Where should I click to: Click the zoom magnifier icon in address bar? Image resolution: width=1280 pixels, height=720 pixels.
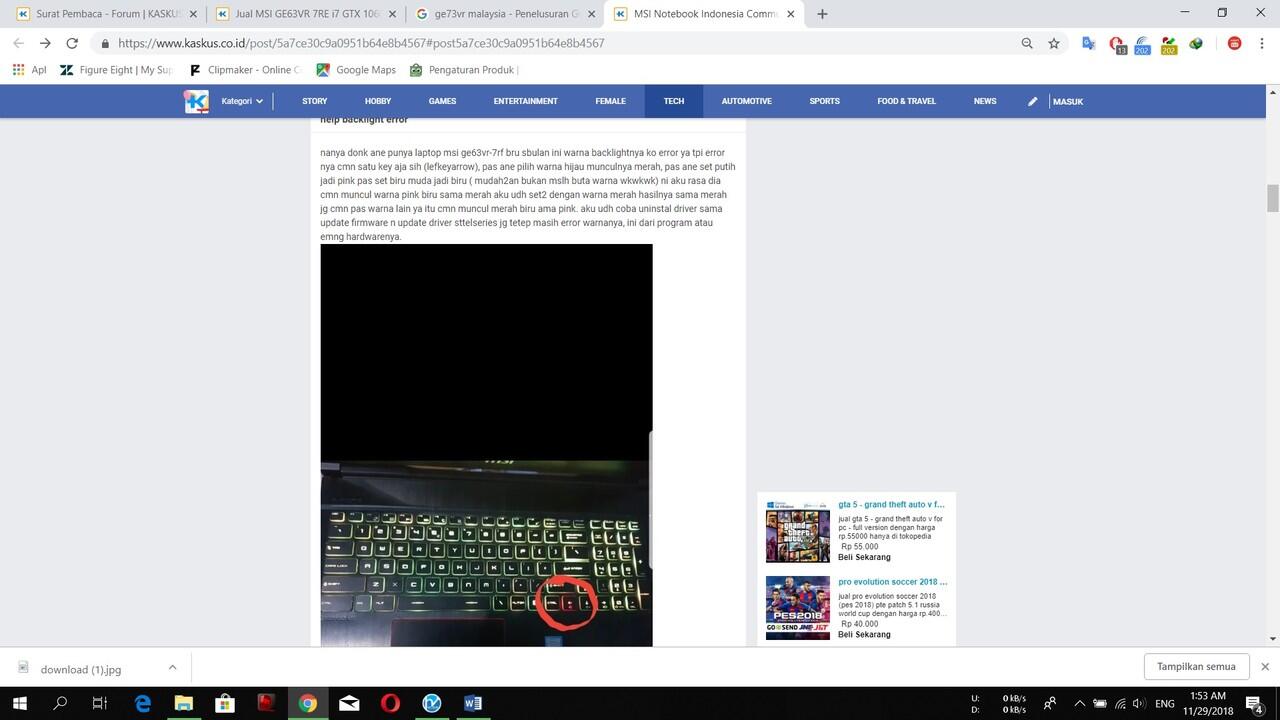pyautogui.click(x=1027, y=43)
